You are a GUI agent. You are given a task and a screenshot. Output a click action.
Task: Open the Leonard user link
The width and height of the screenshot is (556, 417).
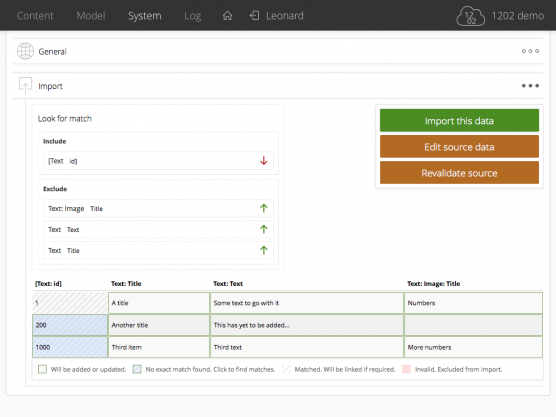pos(285,16)
